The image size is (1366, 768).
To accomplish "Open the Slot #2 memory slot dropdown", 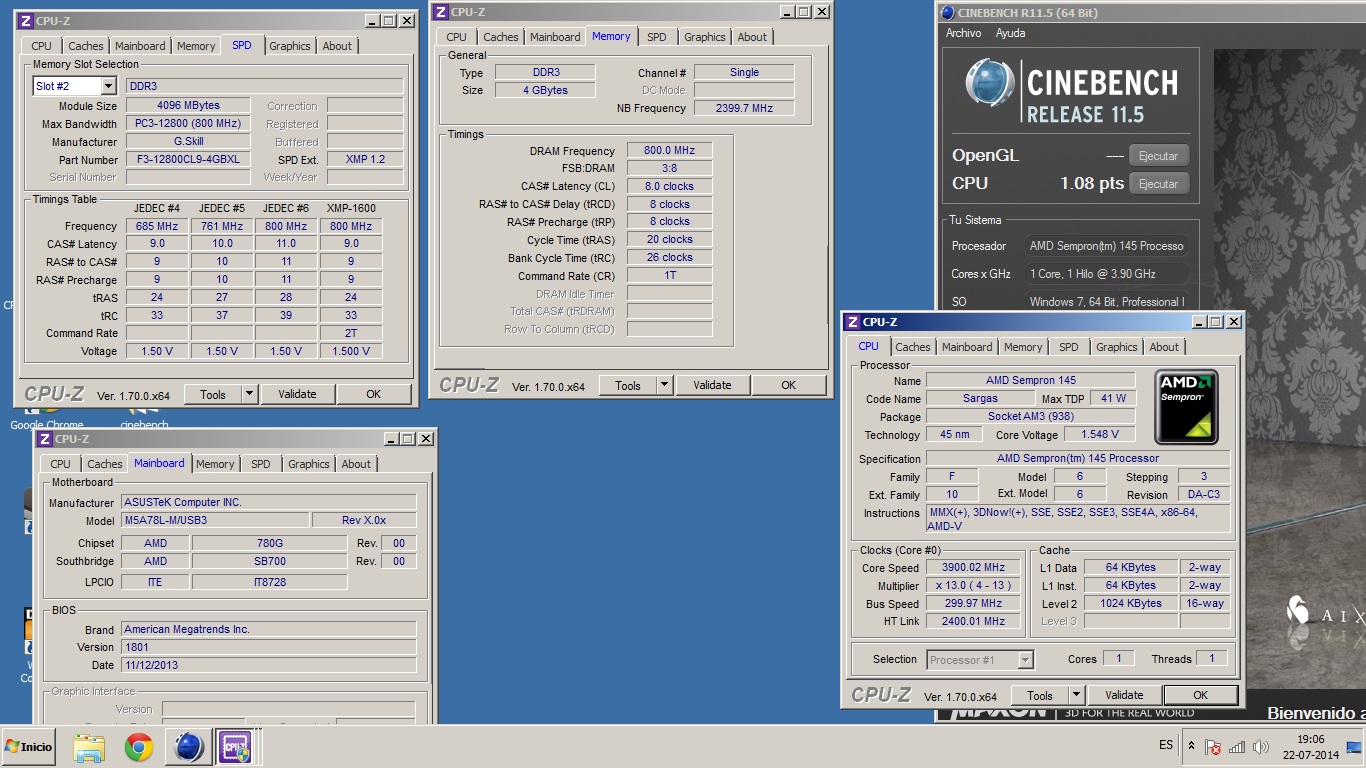I will point(108,87).
